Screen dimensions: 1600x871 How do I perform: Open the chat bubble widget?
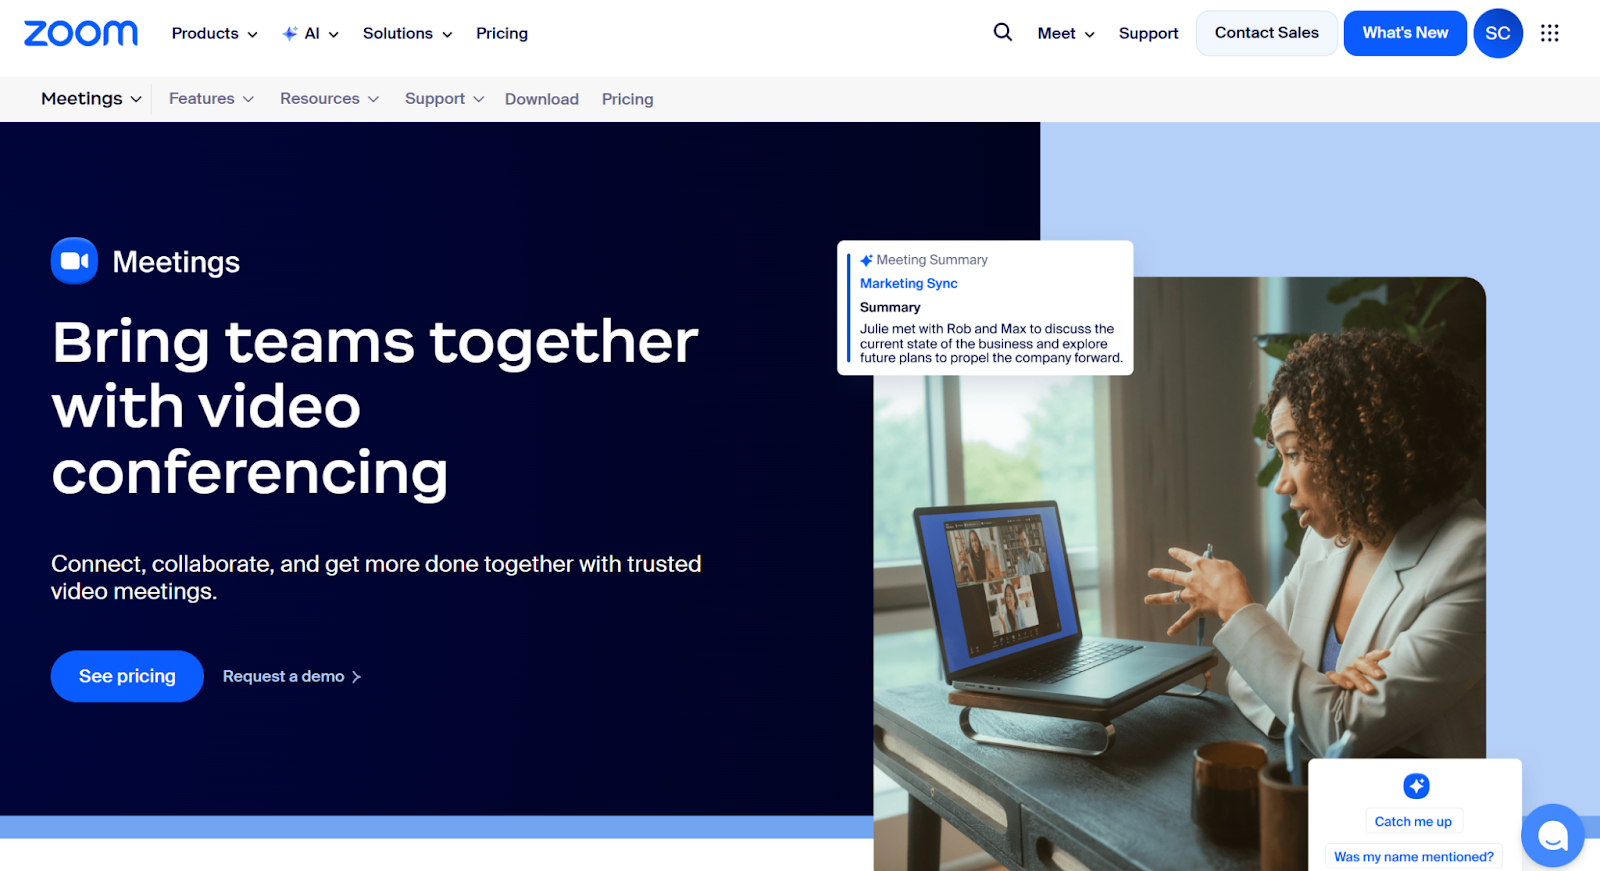click(1552, 835)
